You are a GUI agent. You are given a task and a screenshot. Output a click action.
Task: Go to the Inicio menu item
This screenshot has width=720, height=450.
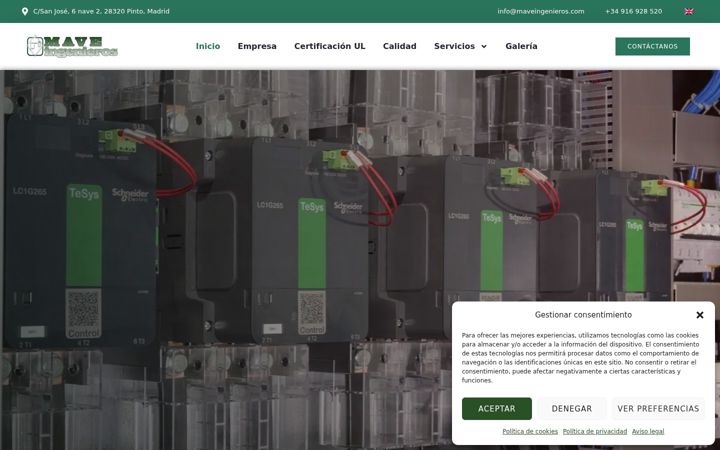point(208,46)
